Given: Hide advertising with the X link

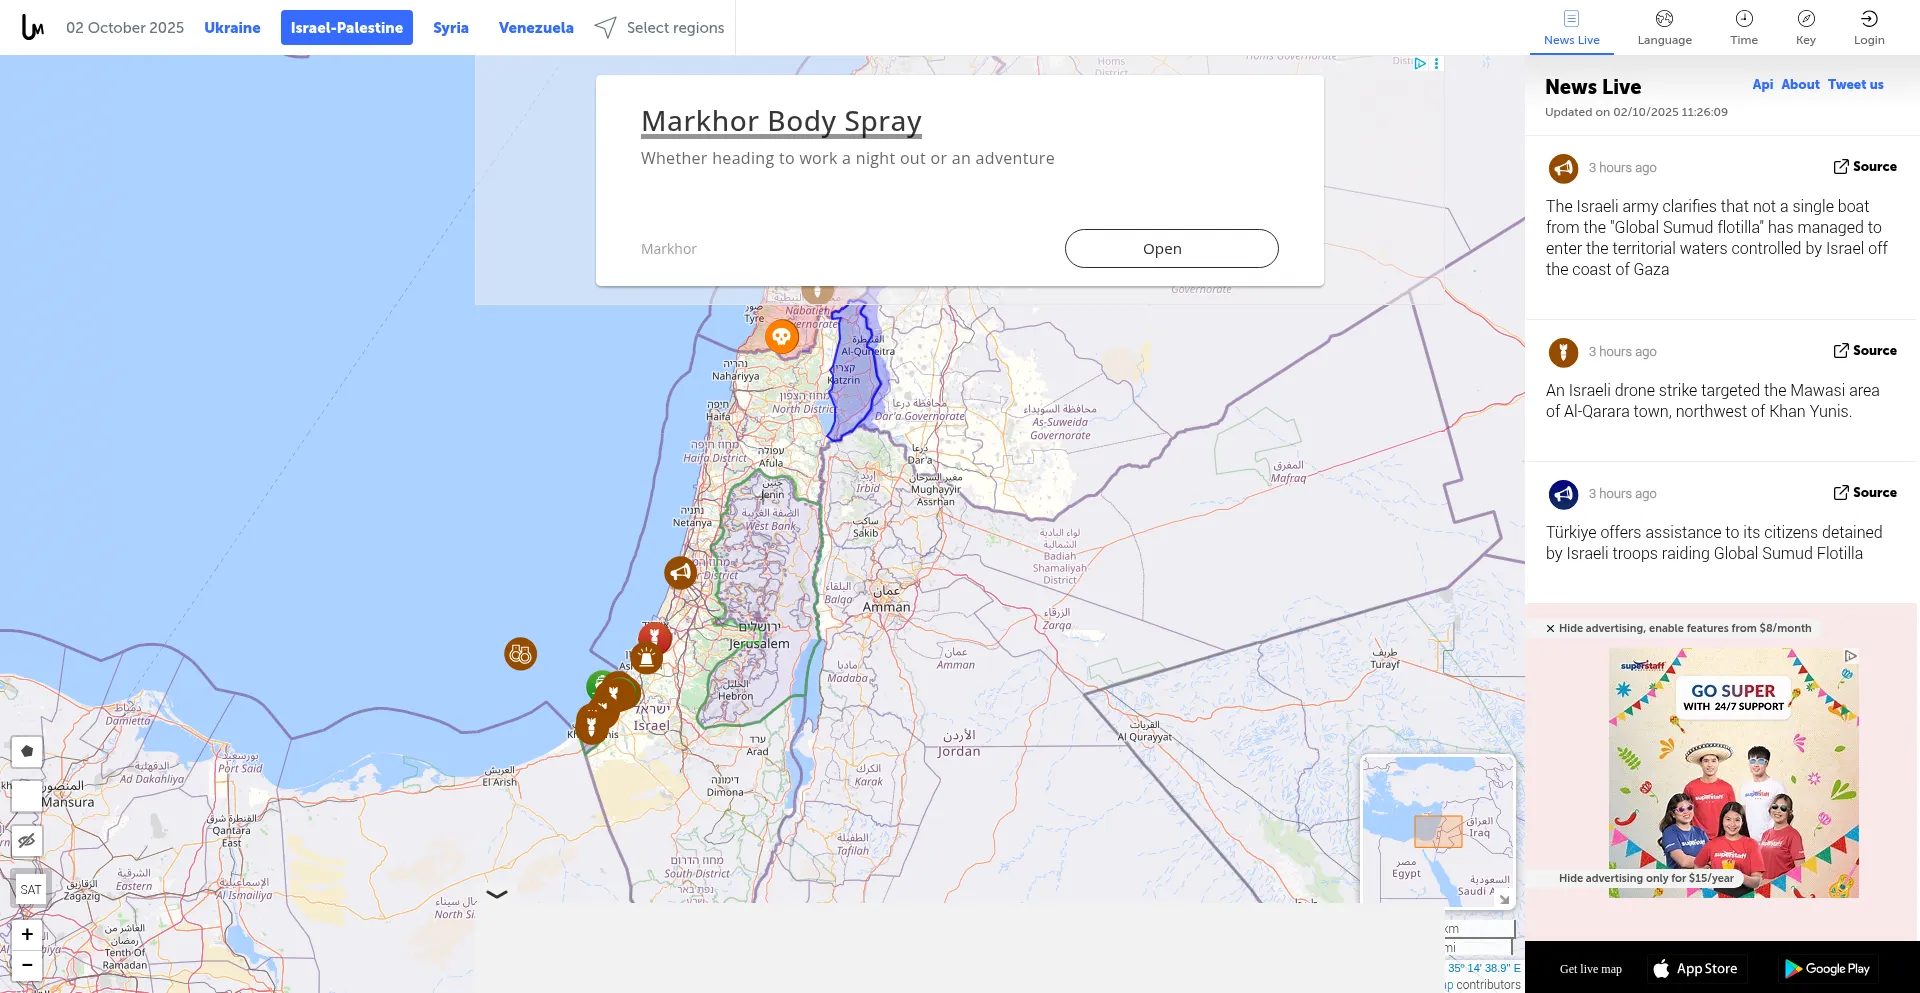Looking at the screenshot, I should coord(1550,629).
